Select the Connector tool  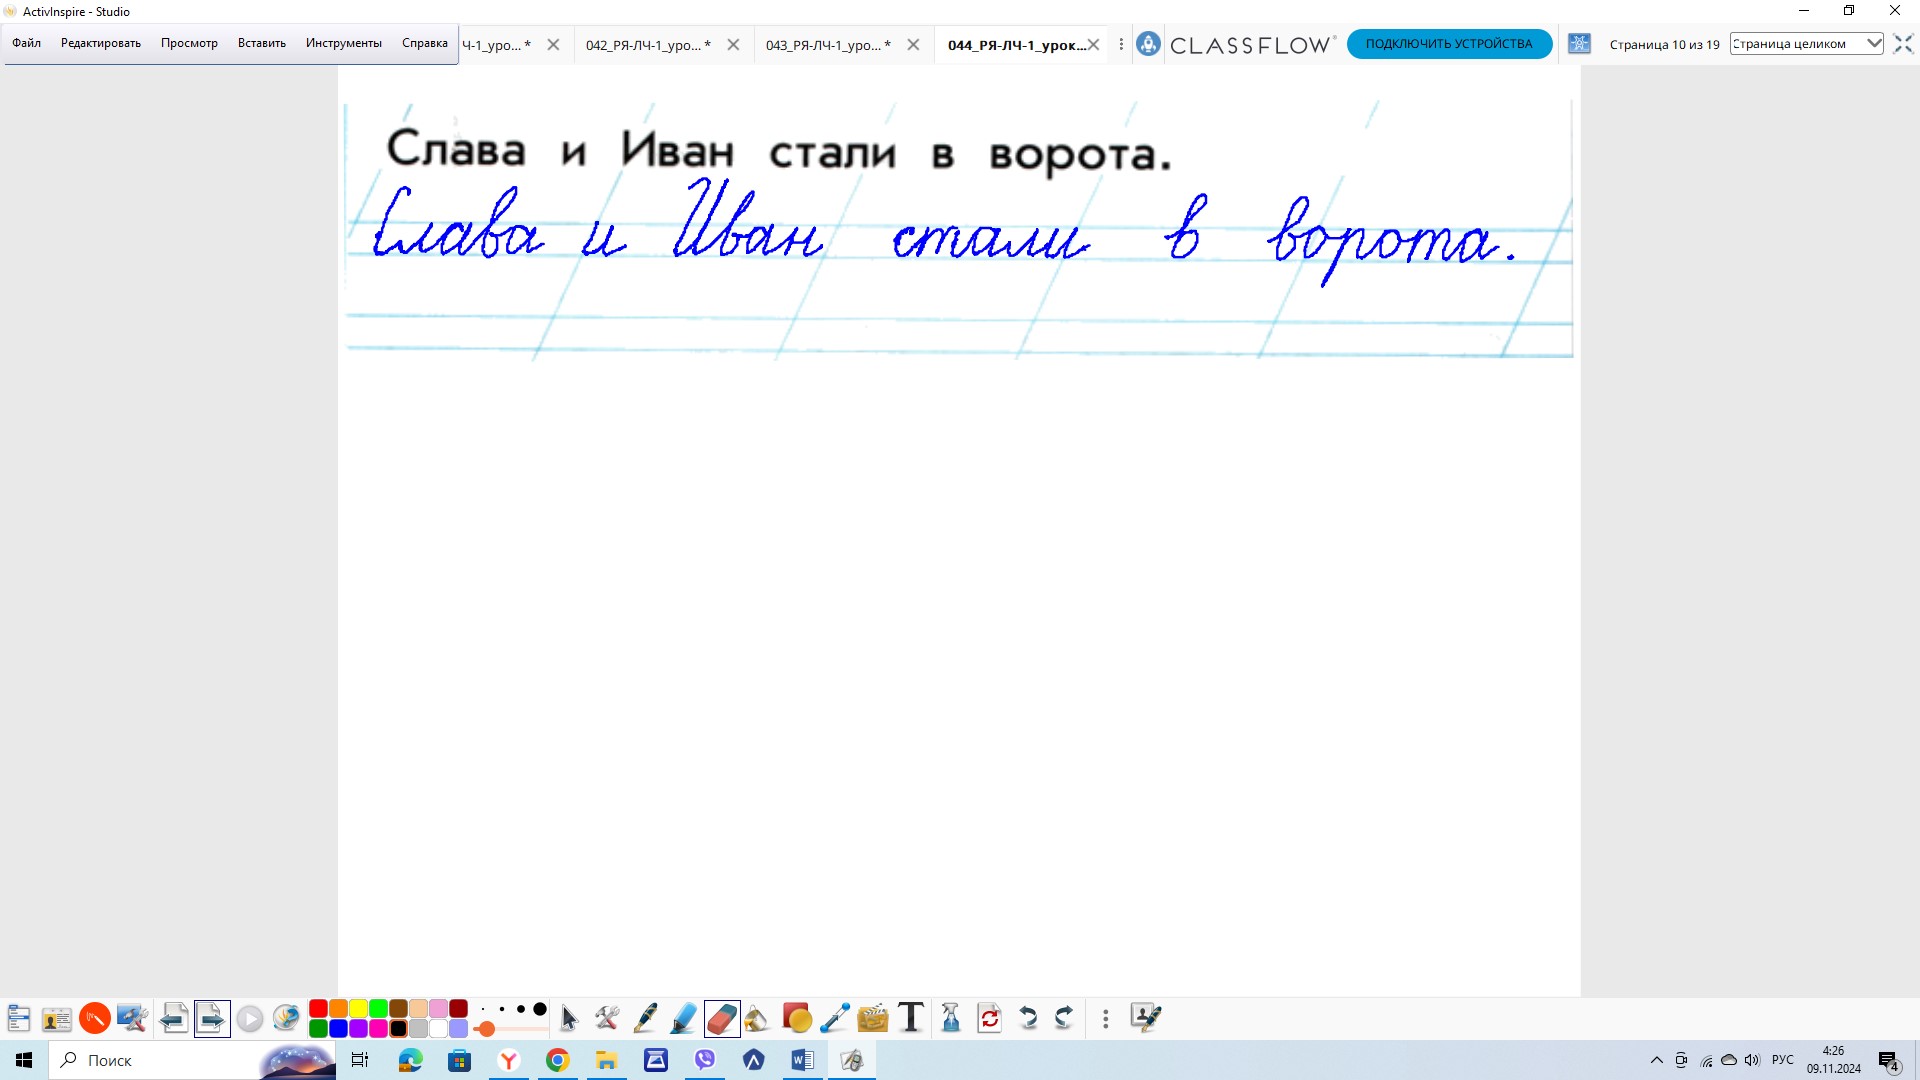(835, 1019)
